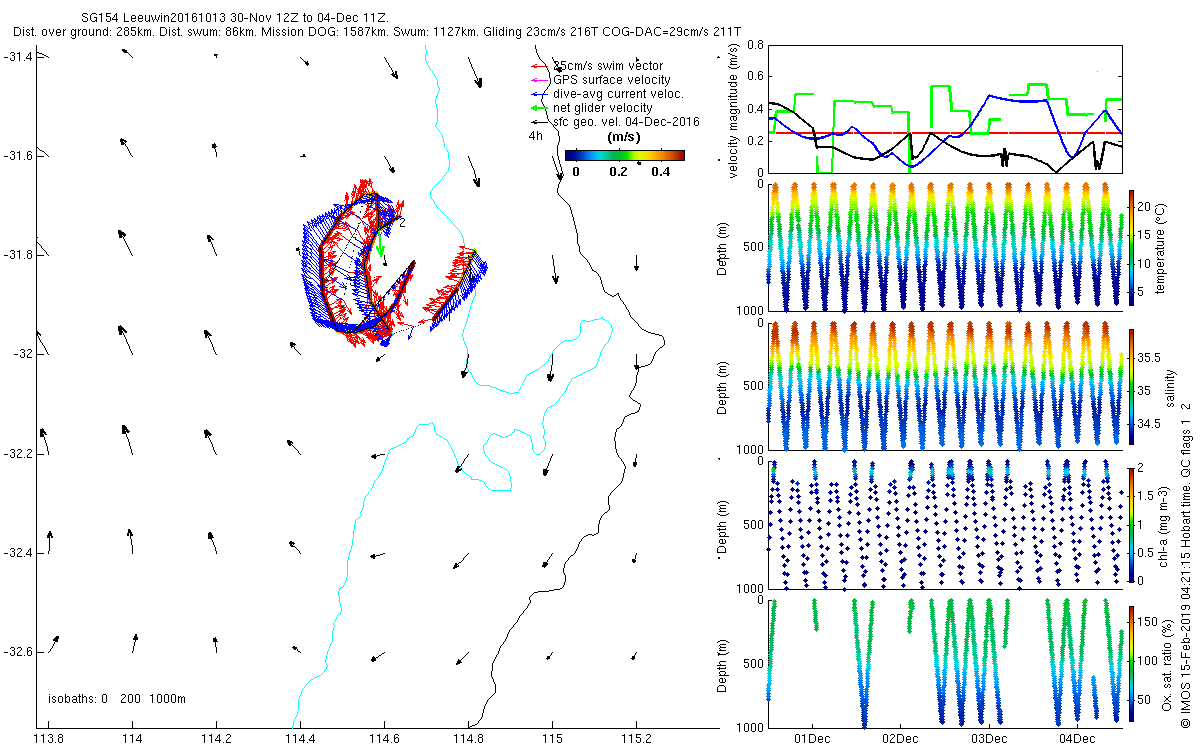Click the velocity (m/s) color bar
This screenshot has height=750, width=1200.
(x=624, y=155)
